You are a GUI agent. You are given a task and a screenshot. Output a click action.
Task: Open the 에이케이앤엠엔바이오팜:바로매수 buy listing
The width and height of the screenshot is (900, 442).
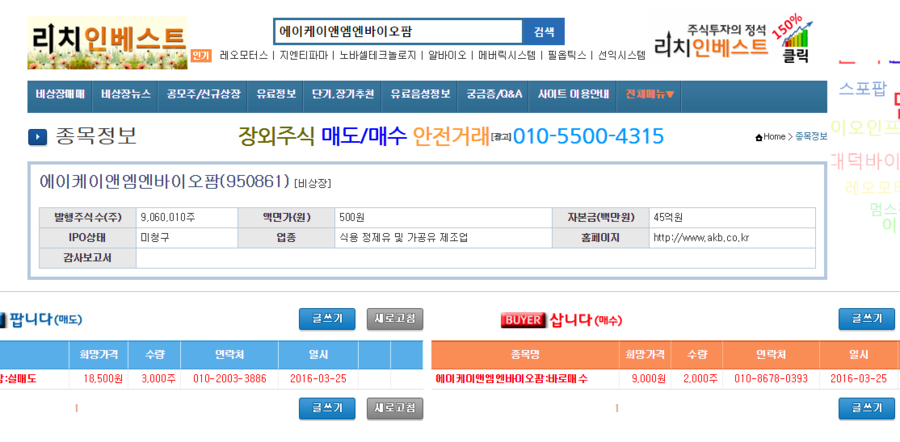tap(511, 379)
